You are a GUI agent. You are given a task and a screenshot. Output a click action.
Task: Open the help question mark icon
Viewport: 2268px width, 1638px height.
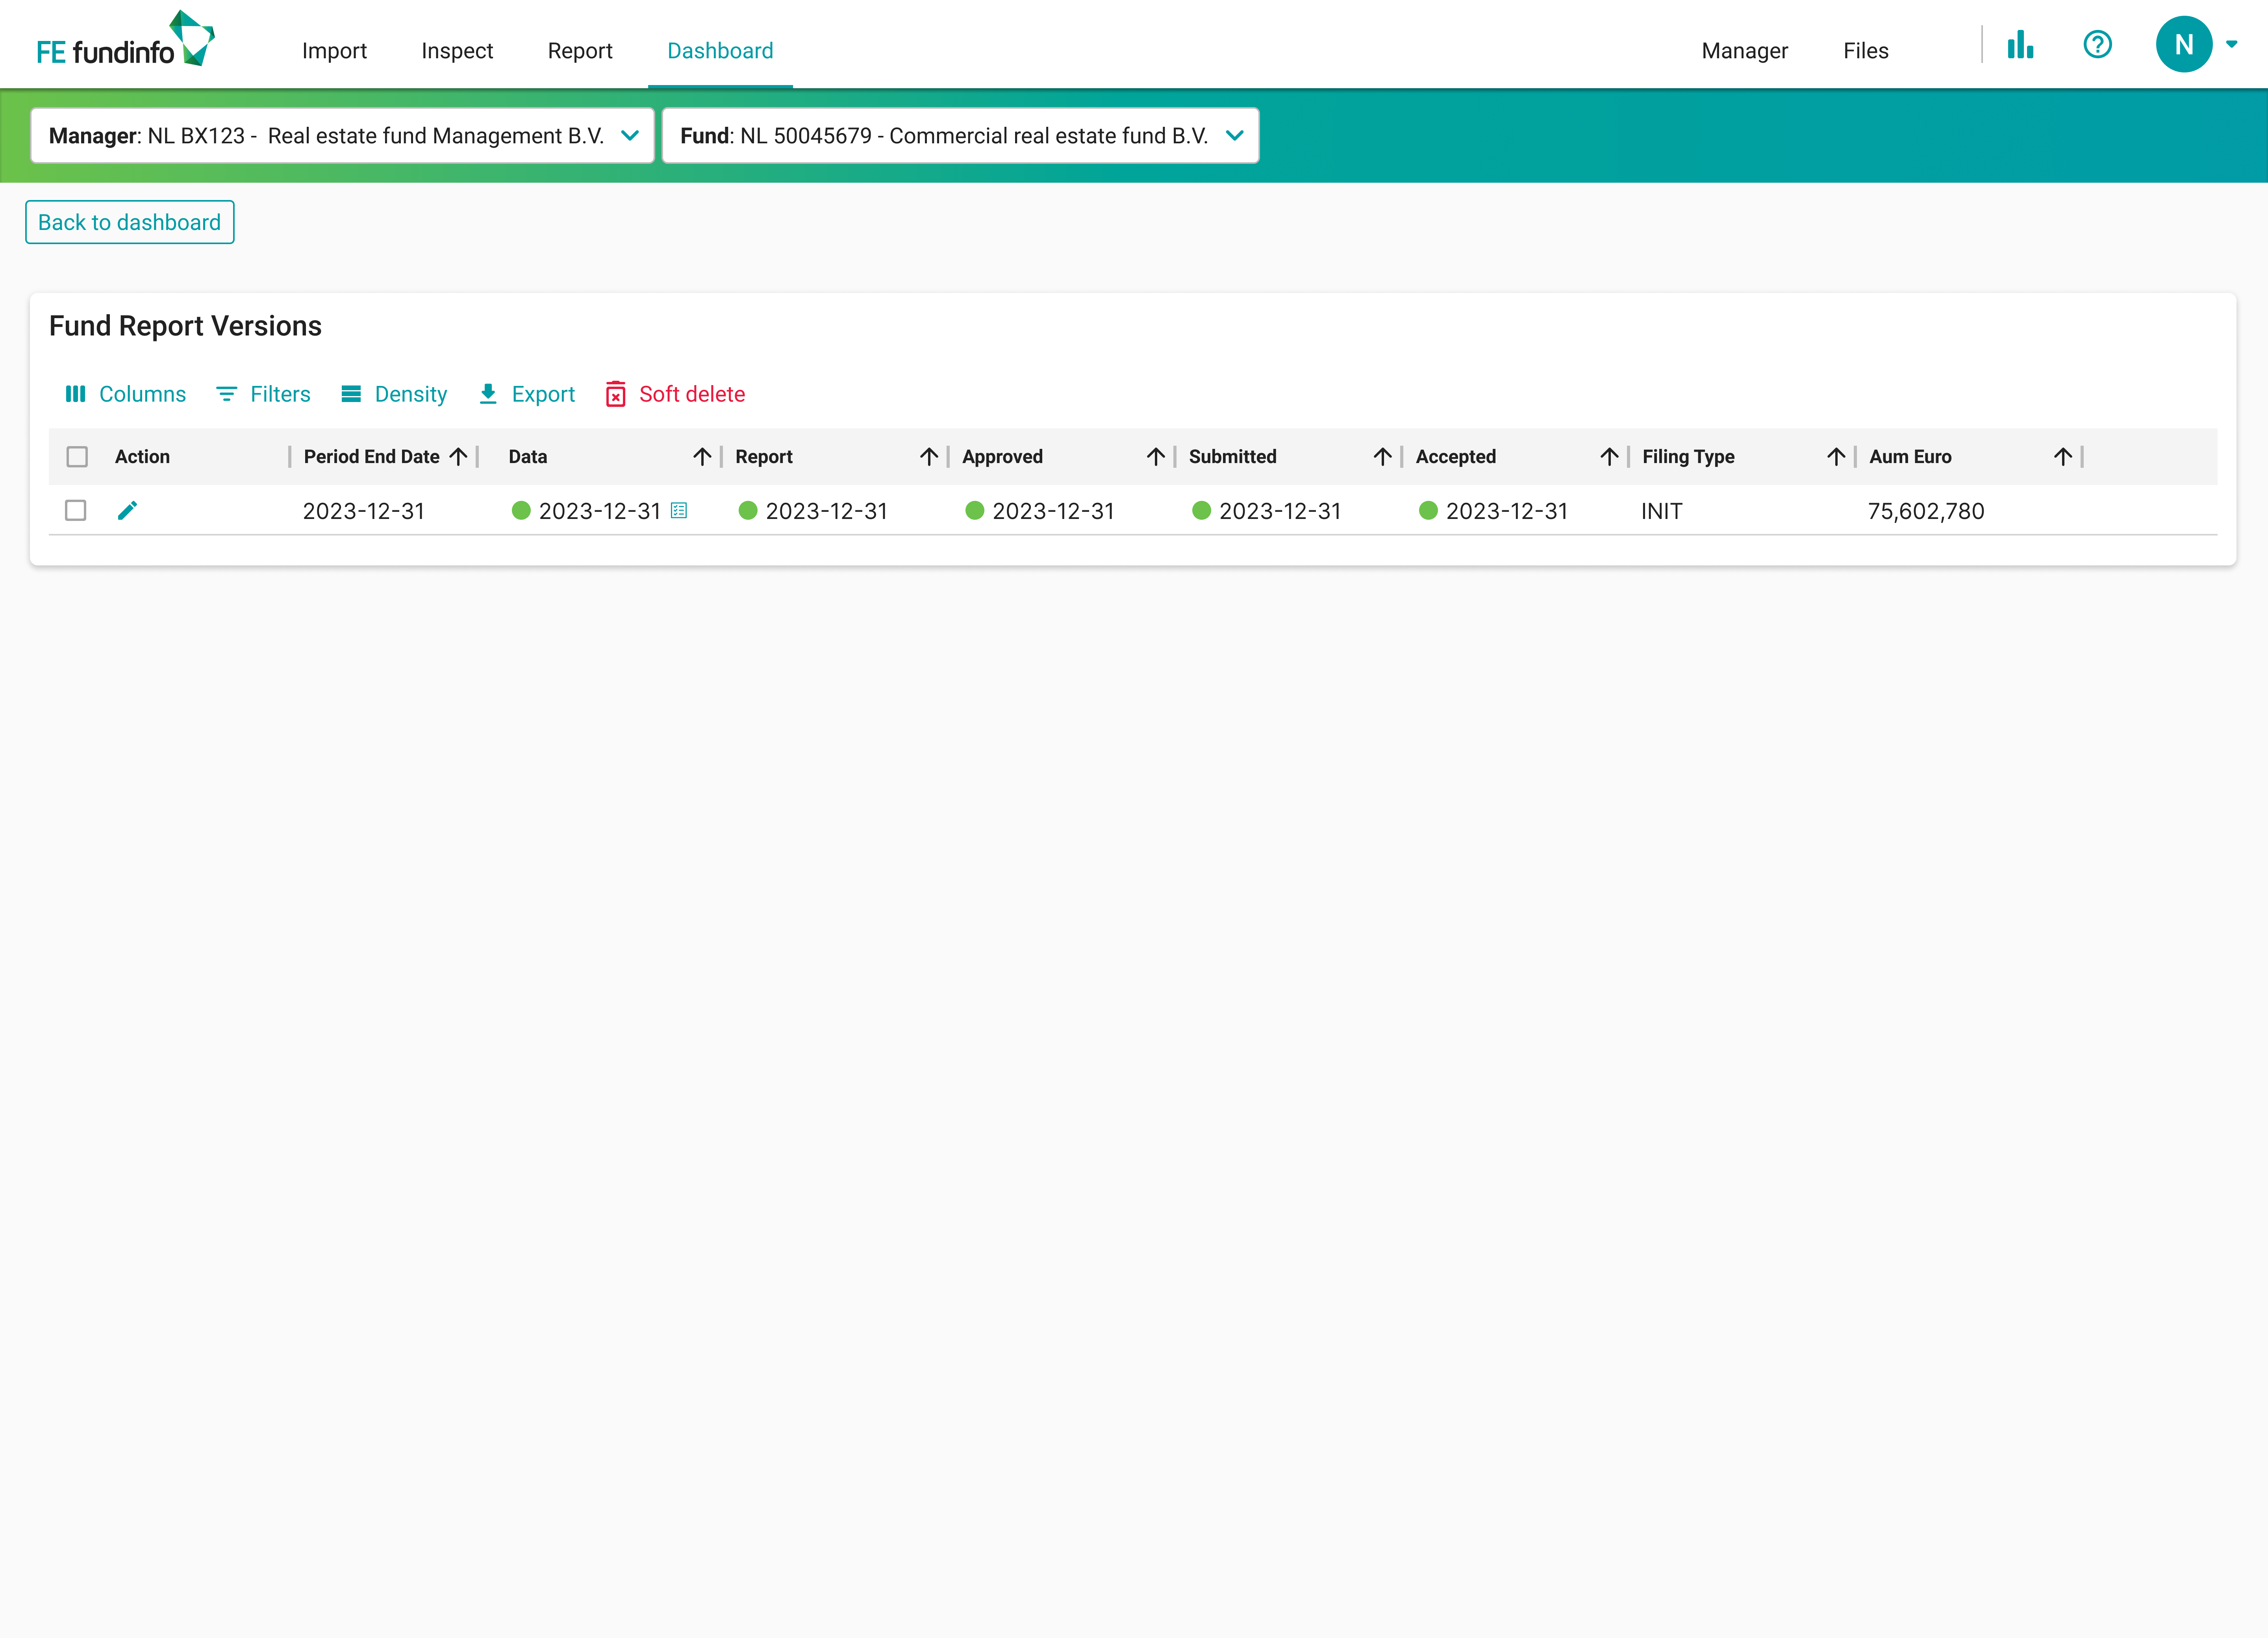coord(2097,45)
